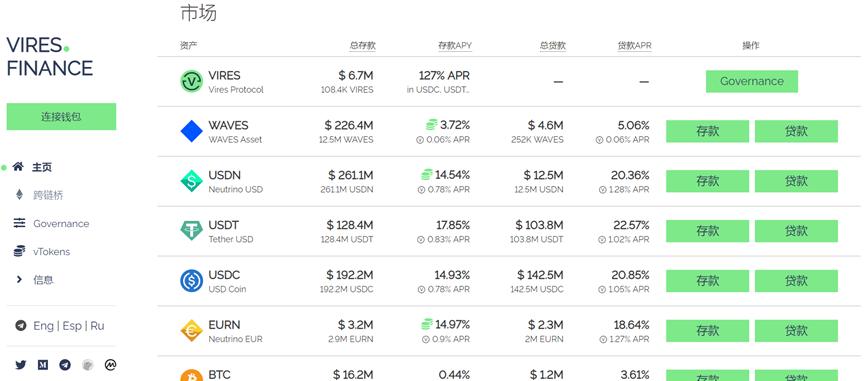The image size is (865, 381).
Task: Click the CoinMarketCap icon in footer
Action: [111, 364]
